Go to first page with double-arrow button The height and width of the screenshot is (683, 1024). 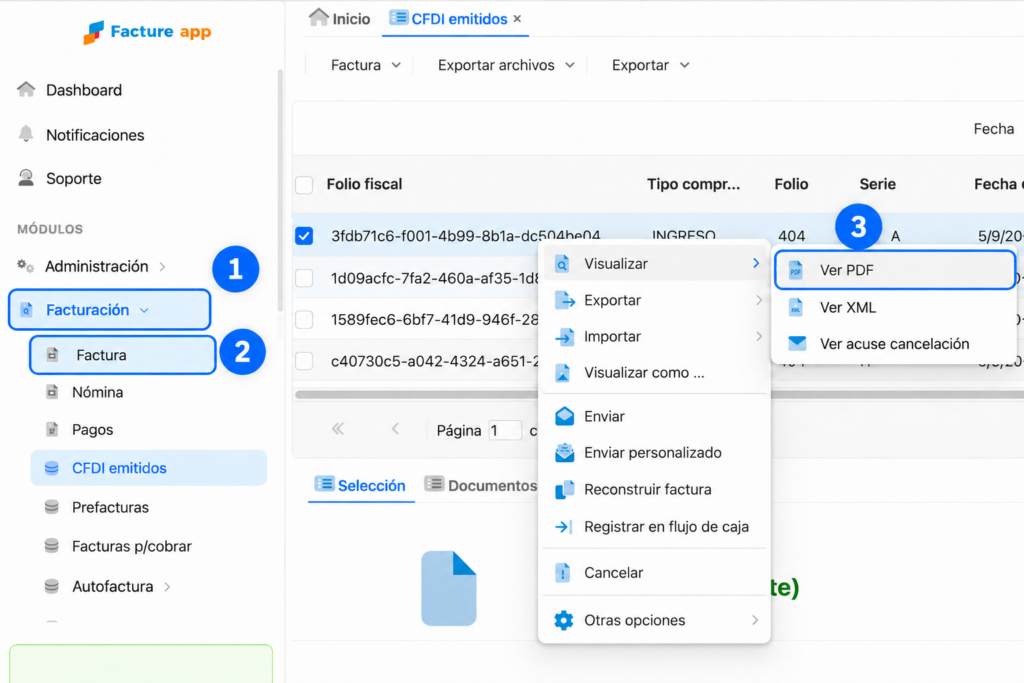338,429
